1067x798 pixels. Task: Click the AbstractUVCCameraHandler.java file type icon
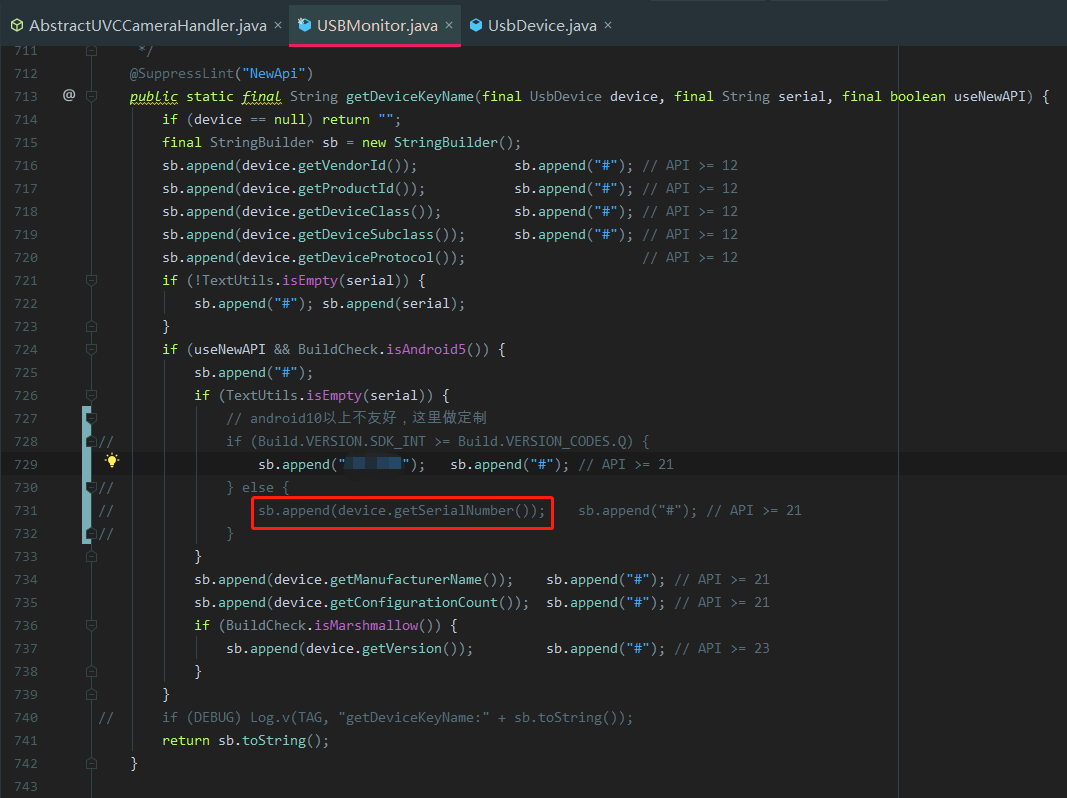17,25
